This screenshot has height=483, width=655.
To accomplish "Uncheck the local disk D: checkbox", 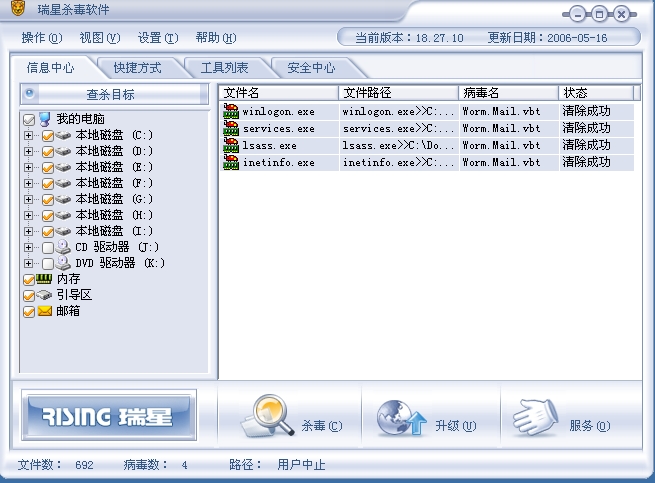I will pyautogui.click(x=48, y=152).
